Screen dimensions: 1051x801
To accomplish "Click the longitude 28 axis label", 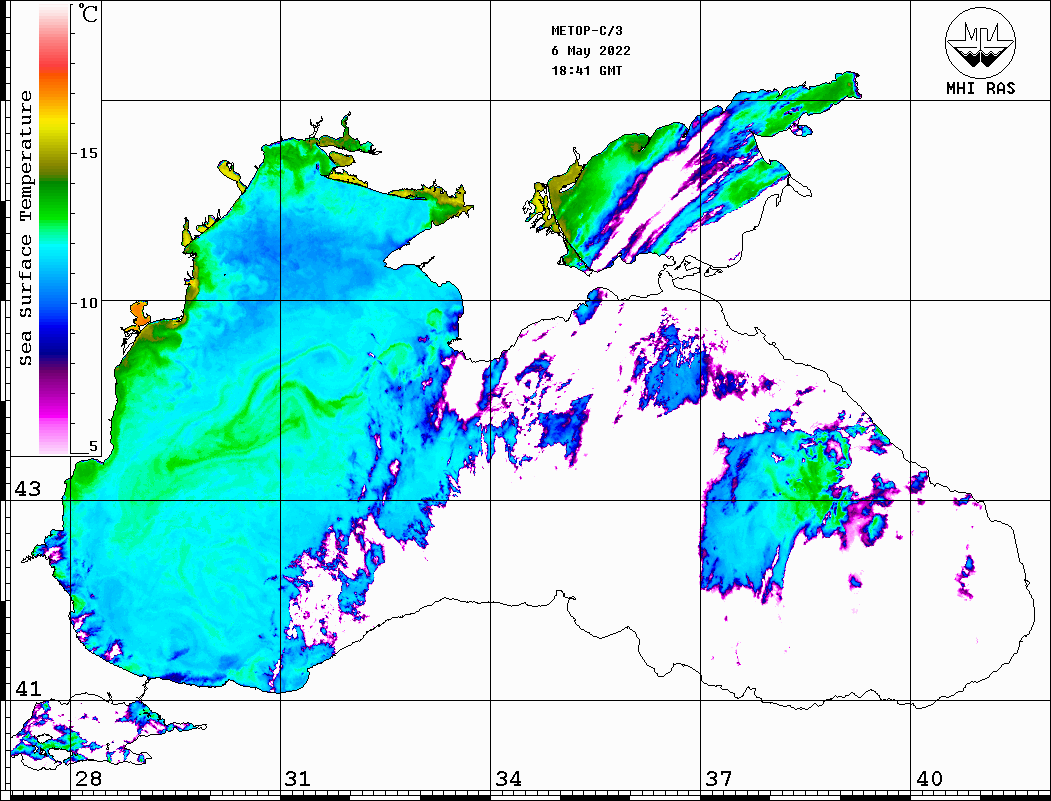I will point(88,779).
